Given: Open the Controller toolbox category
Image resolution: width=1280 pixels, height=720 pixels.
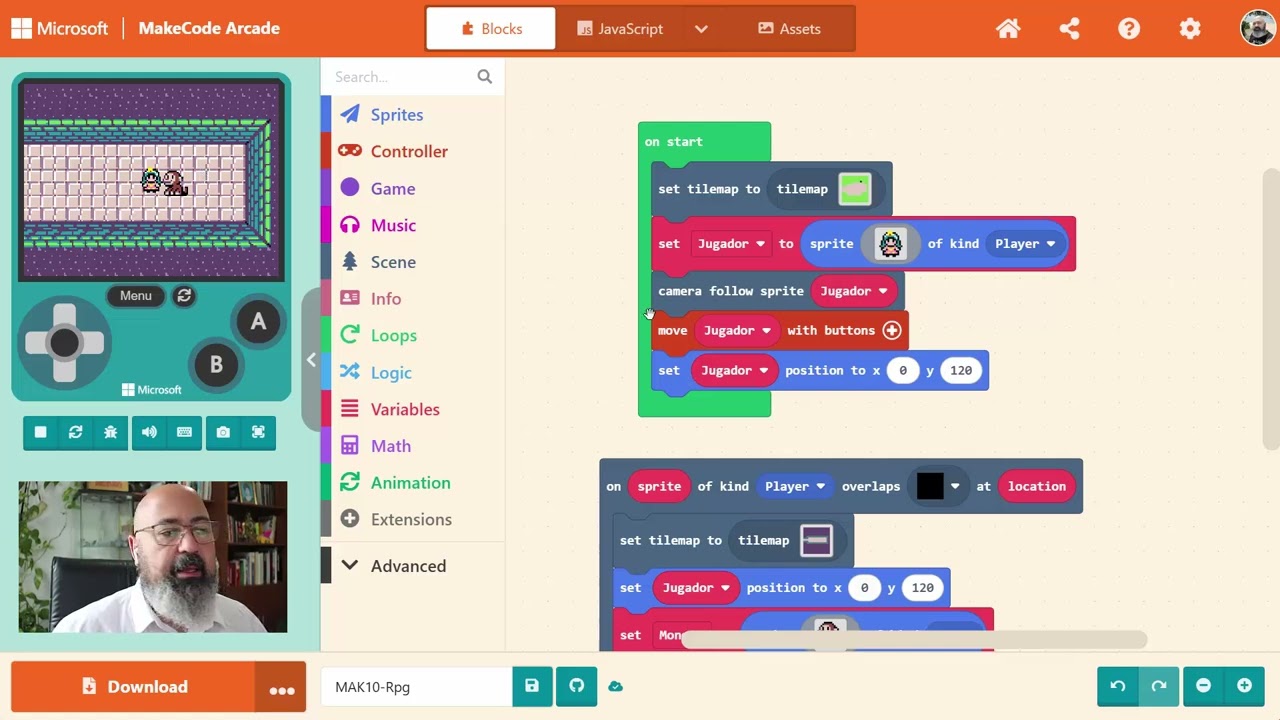Looking at the screenshot, I should (x=412, y=152).
